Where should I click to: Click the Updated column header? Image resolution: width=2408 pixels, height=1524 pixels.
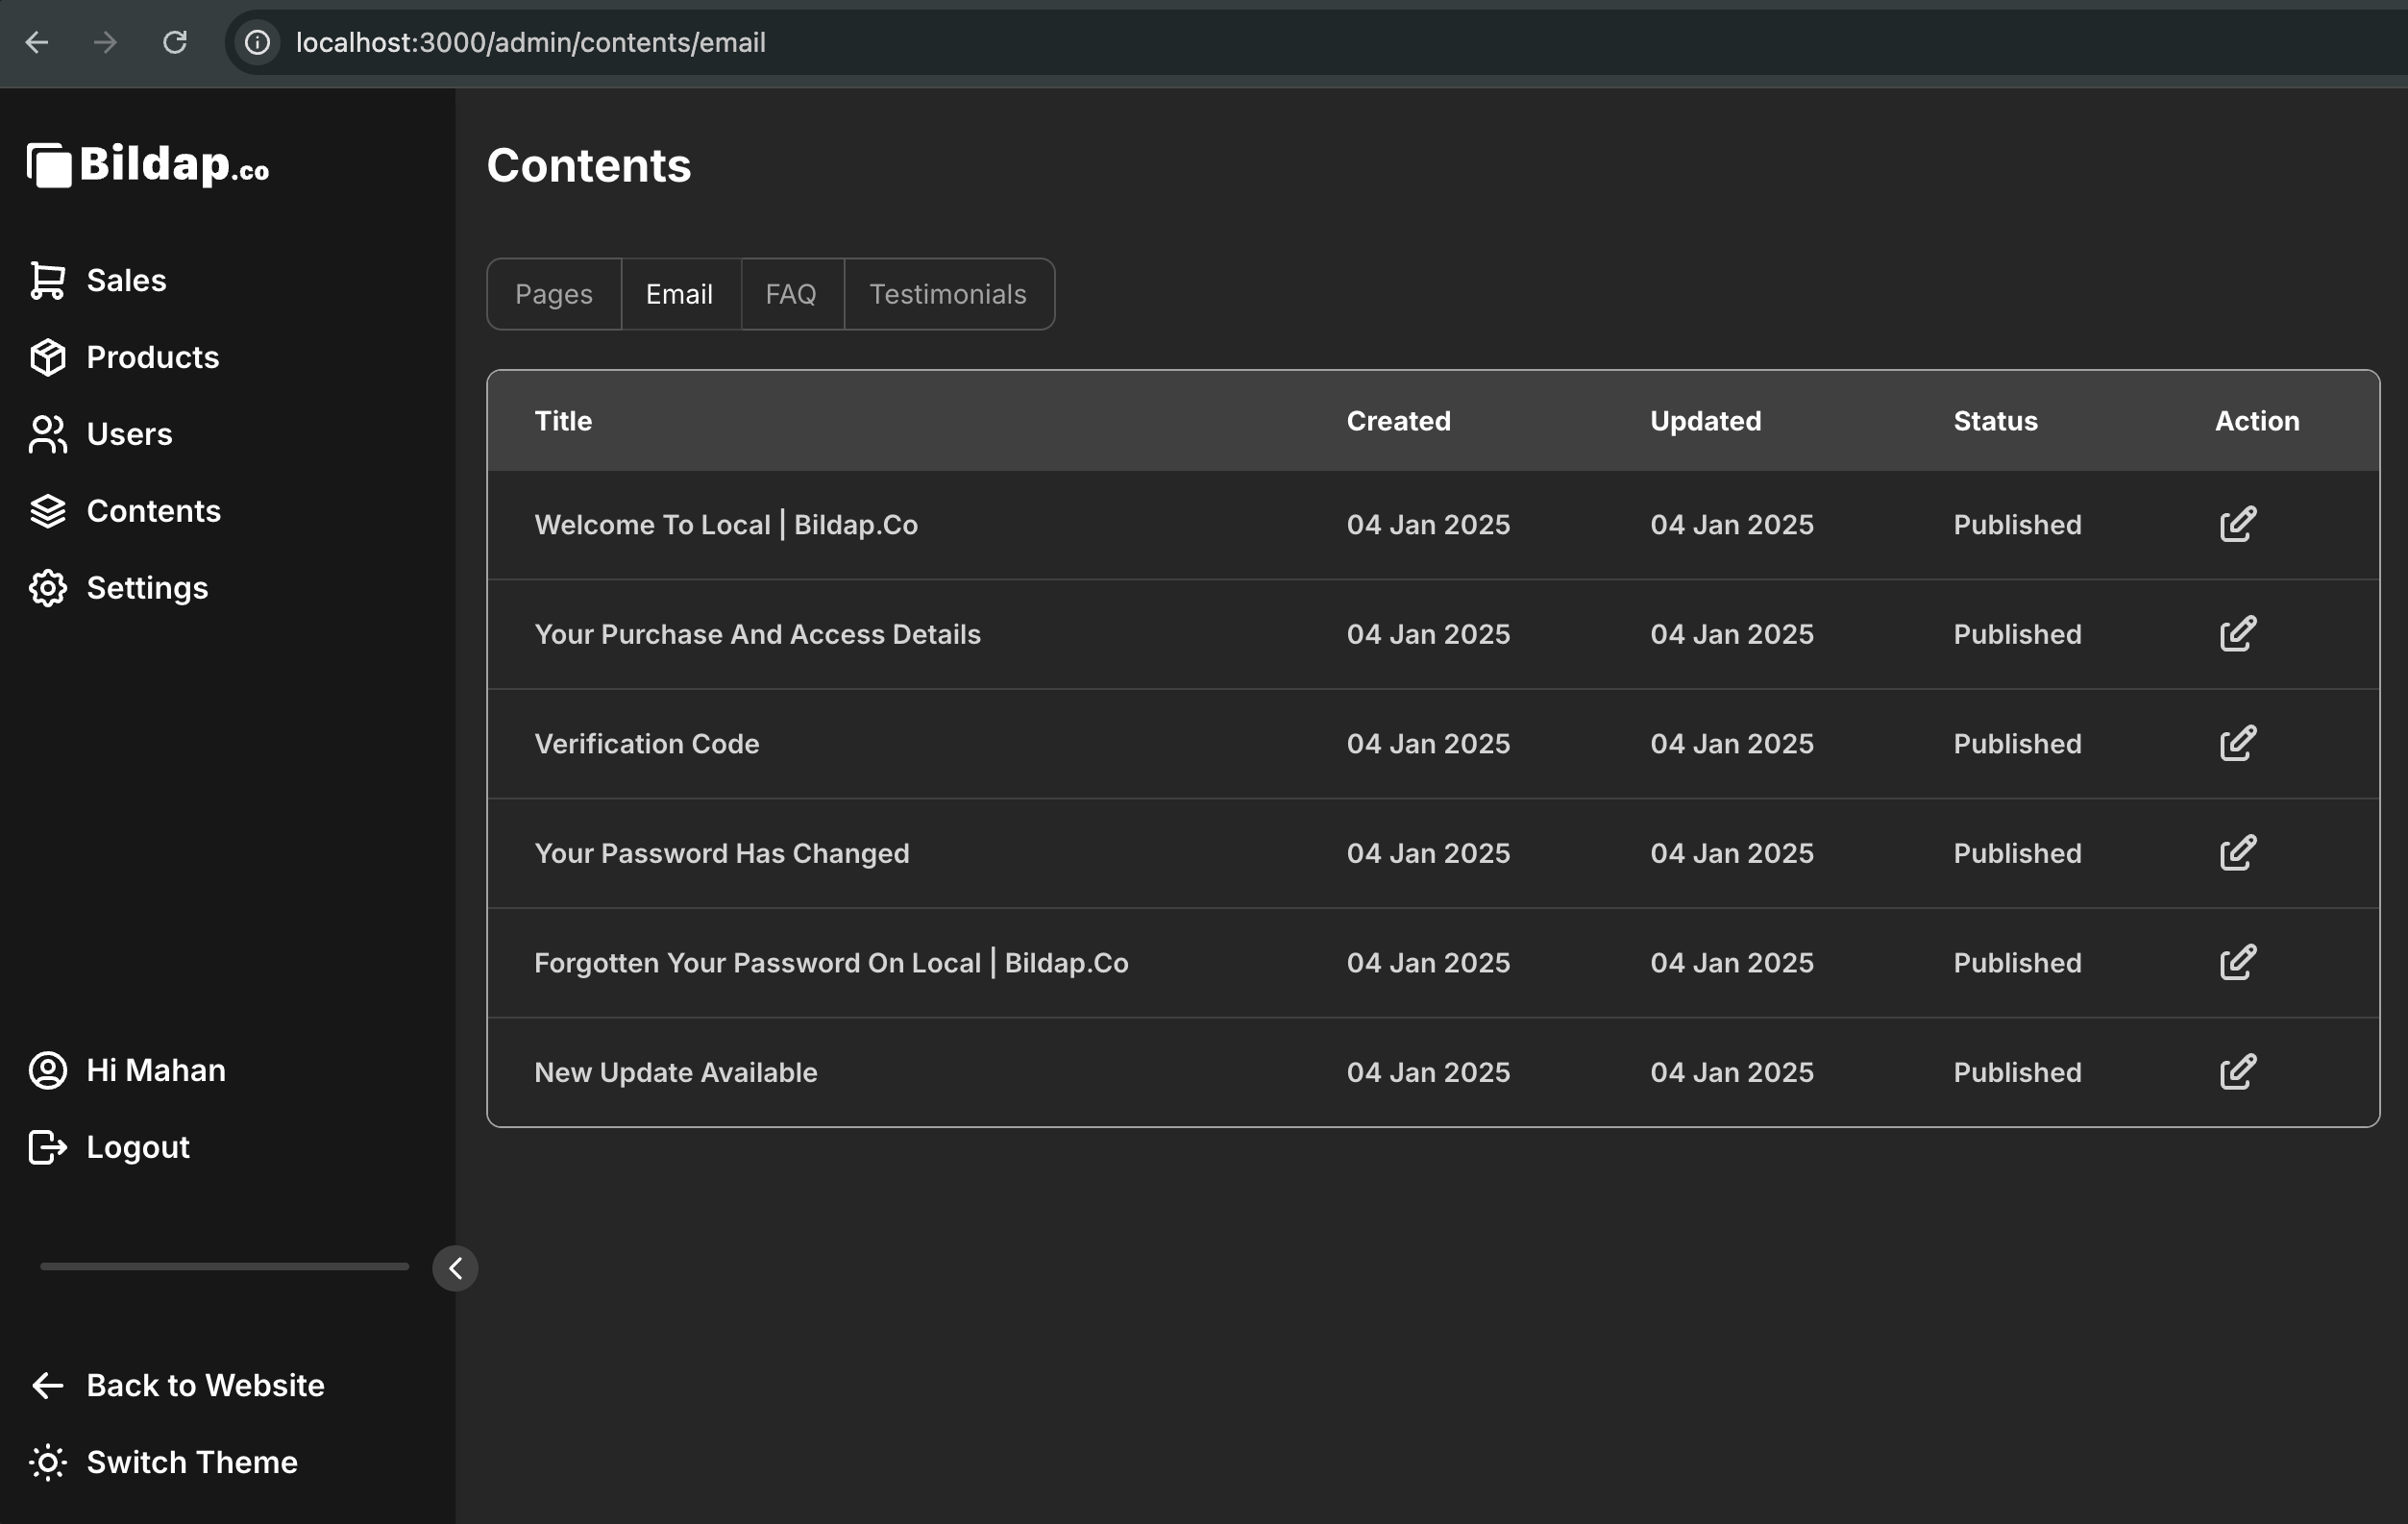[x=1705, y=421]
